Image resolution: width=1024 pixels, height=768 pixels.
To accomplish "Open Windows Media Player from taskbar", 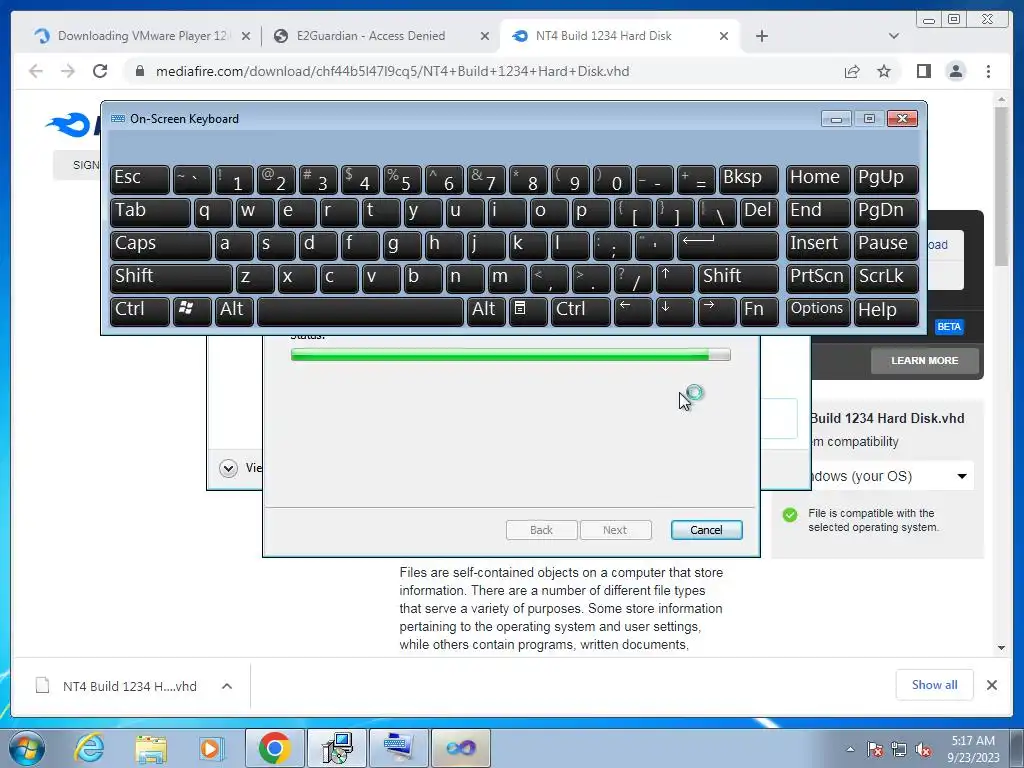I will coord(210,748).
